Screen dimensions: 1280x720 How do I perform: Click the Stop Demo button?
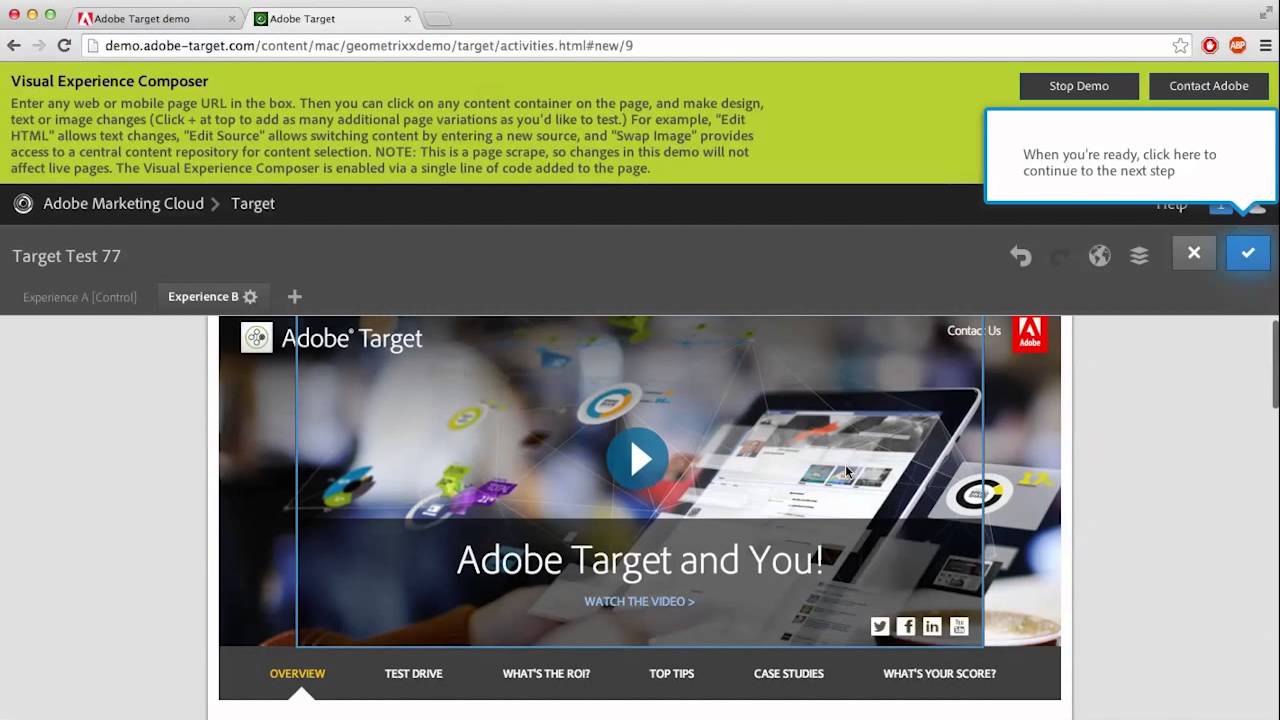1079,86
